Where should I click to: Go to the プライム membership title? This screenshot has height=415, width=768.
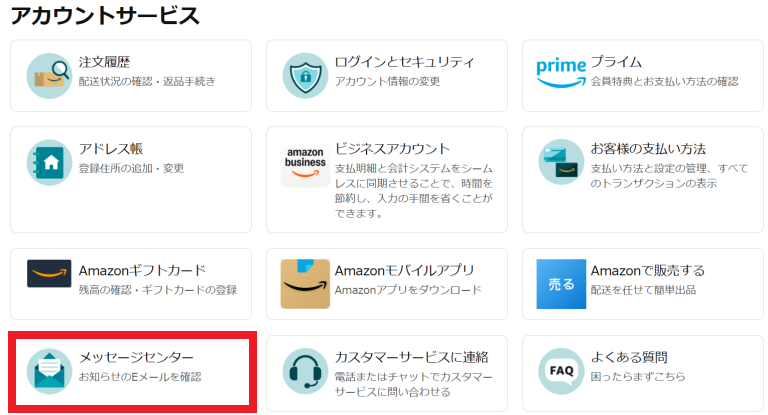point(616,62)
